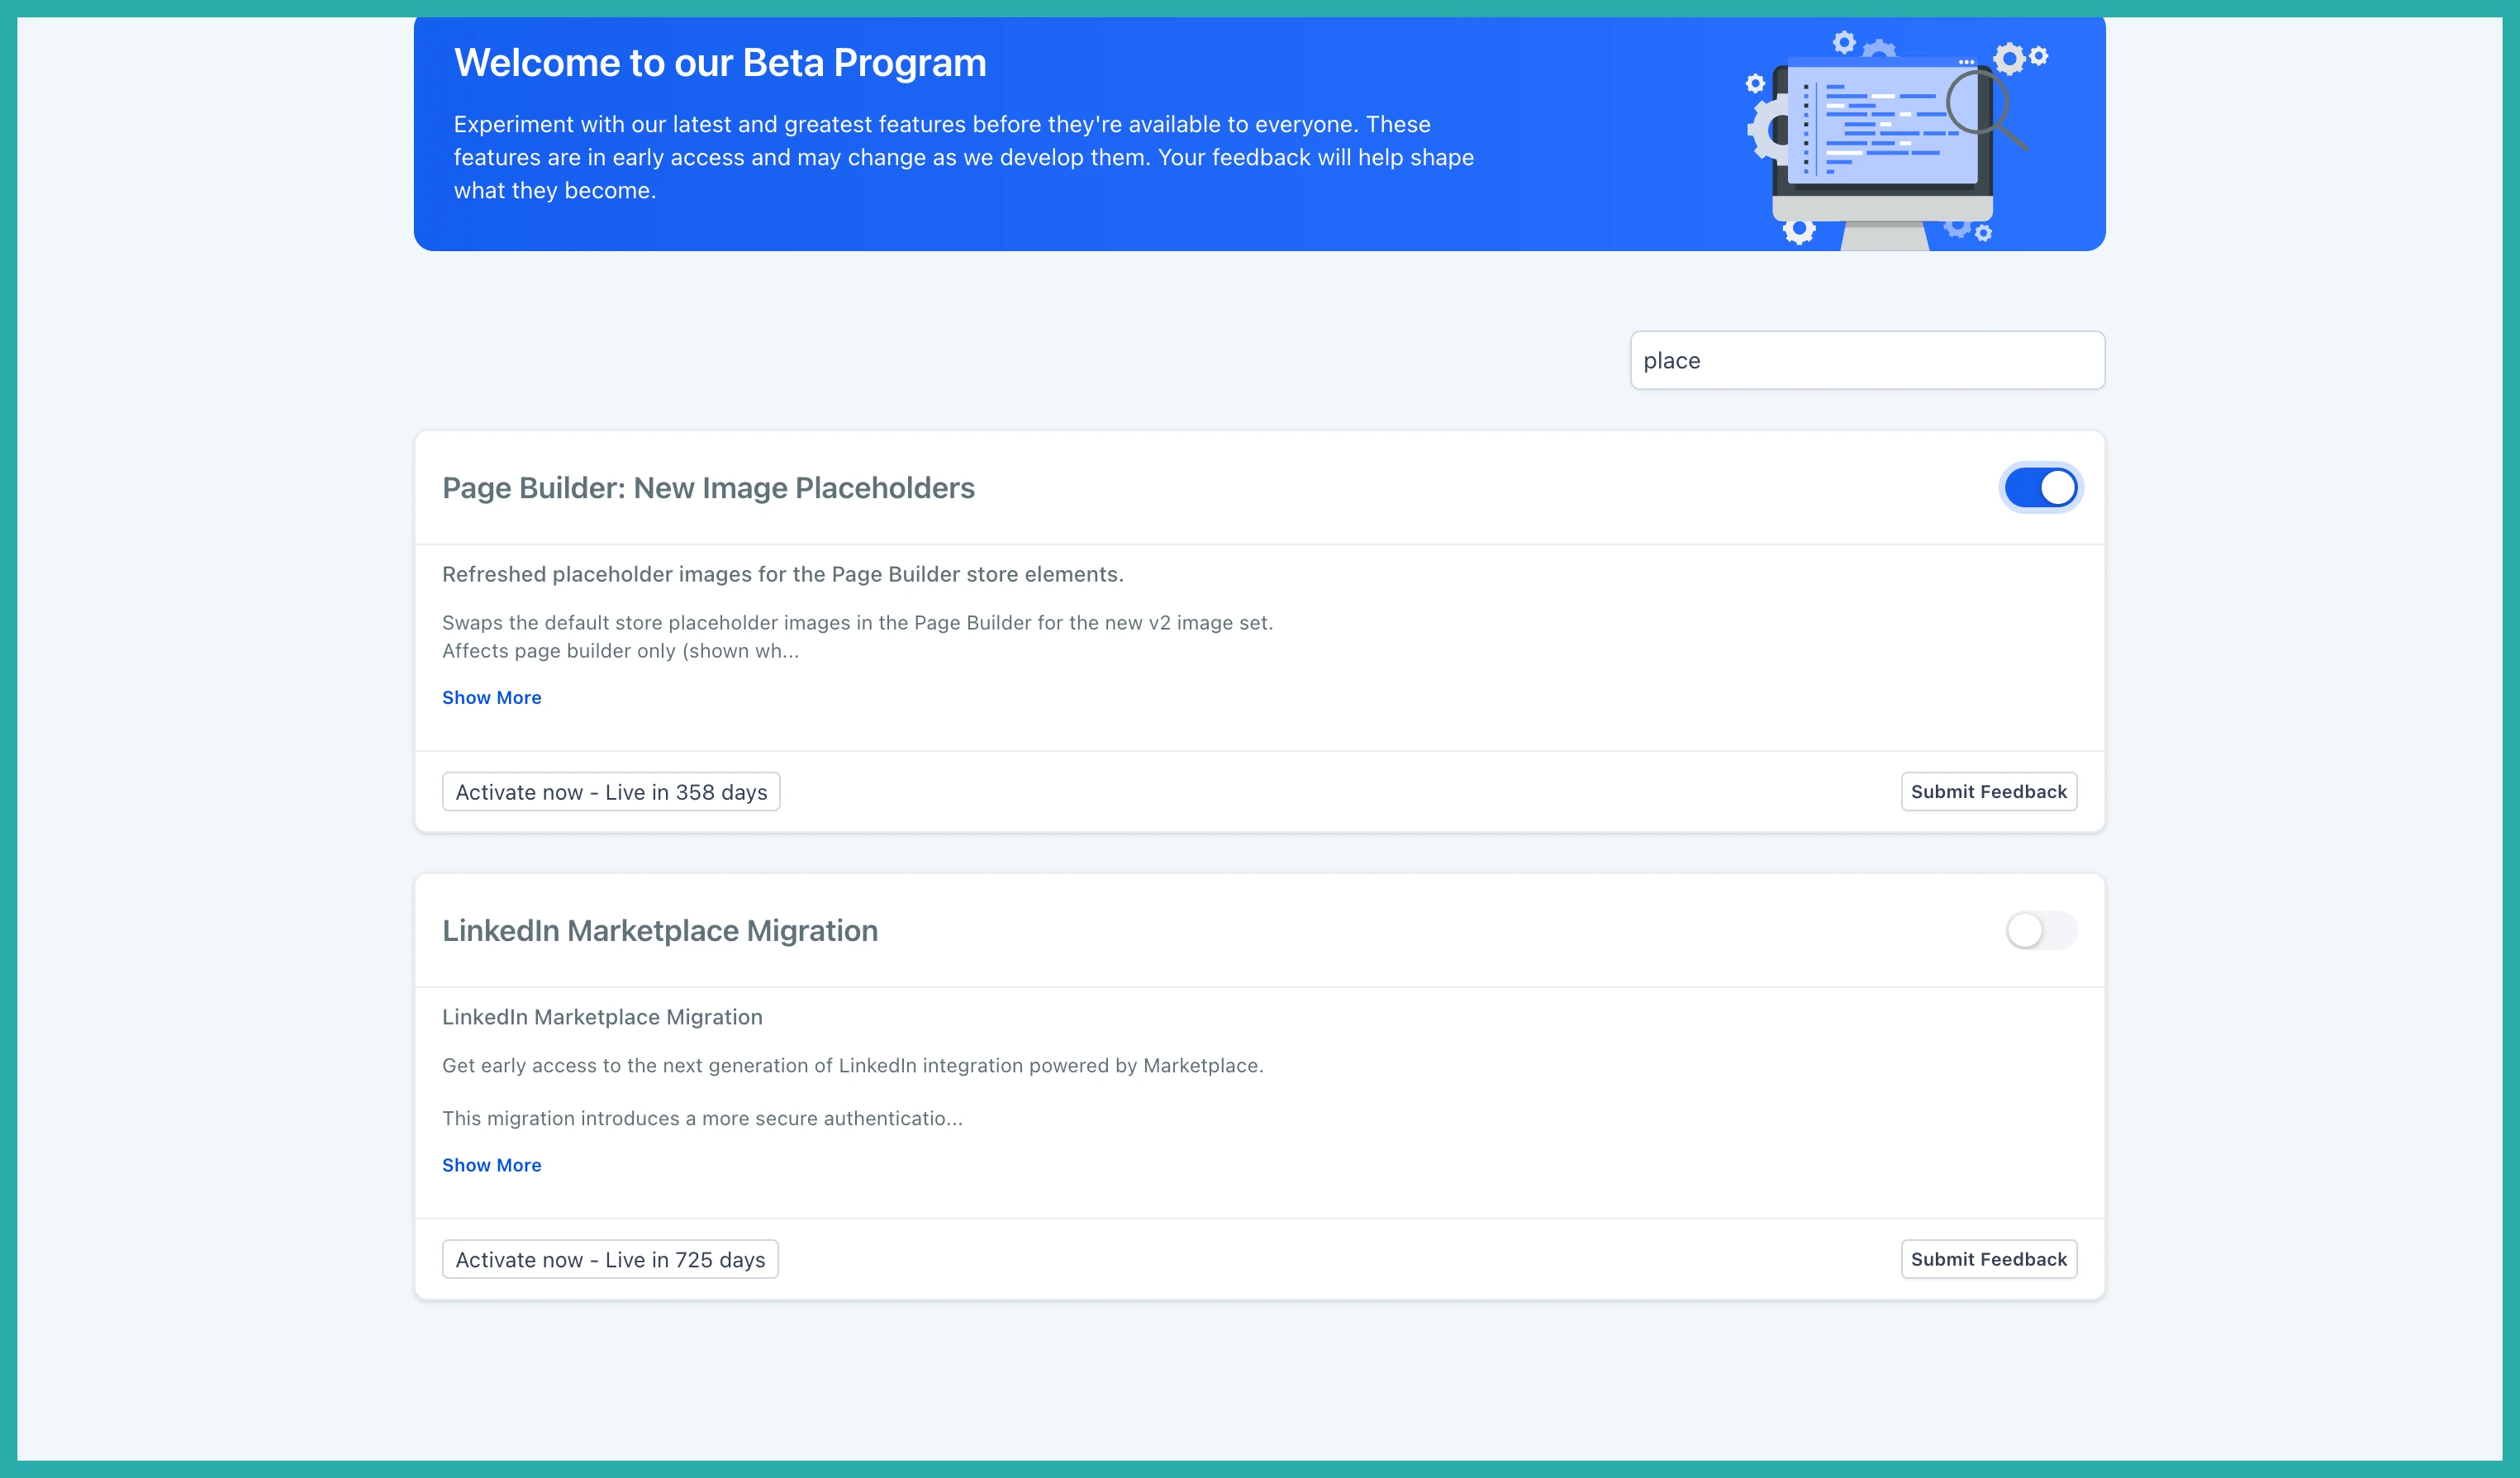Screen dimensions: 2520x1478
Task: Click the search field containing "place"
Action: click(x=1867, y=360)
